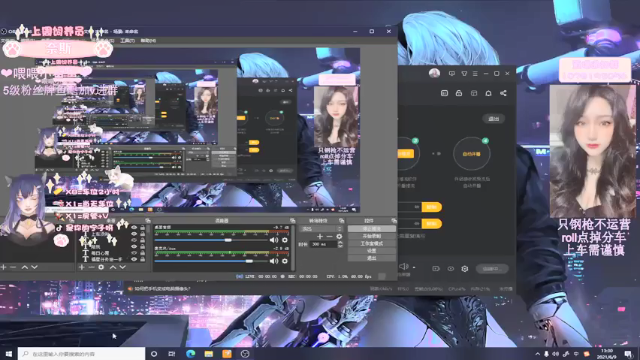Add a new scene with the plus icon

[4, 267]
